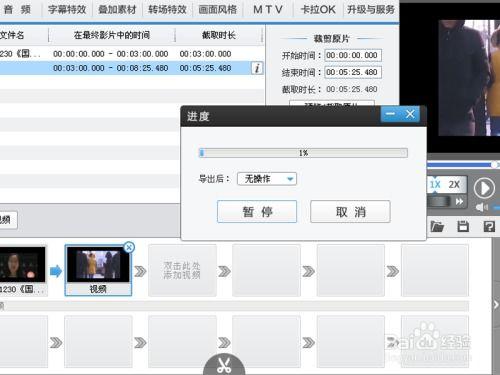Viewport: 500px width, 375px height.
Task: Open the help question-mark icon
Action: [489, 227]
